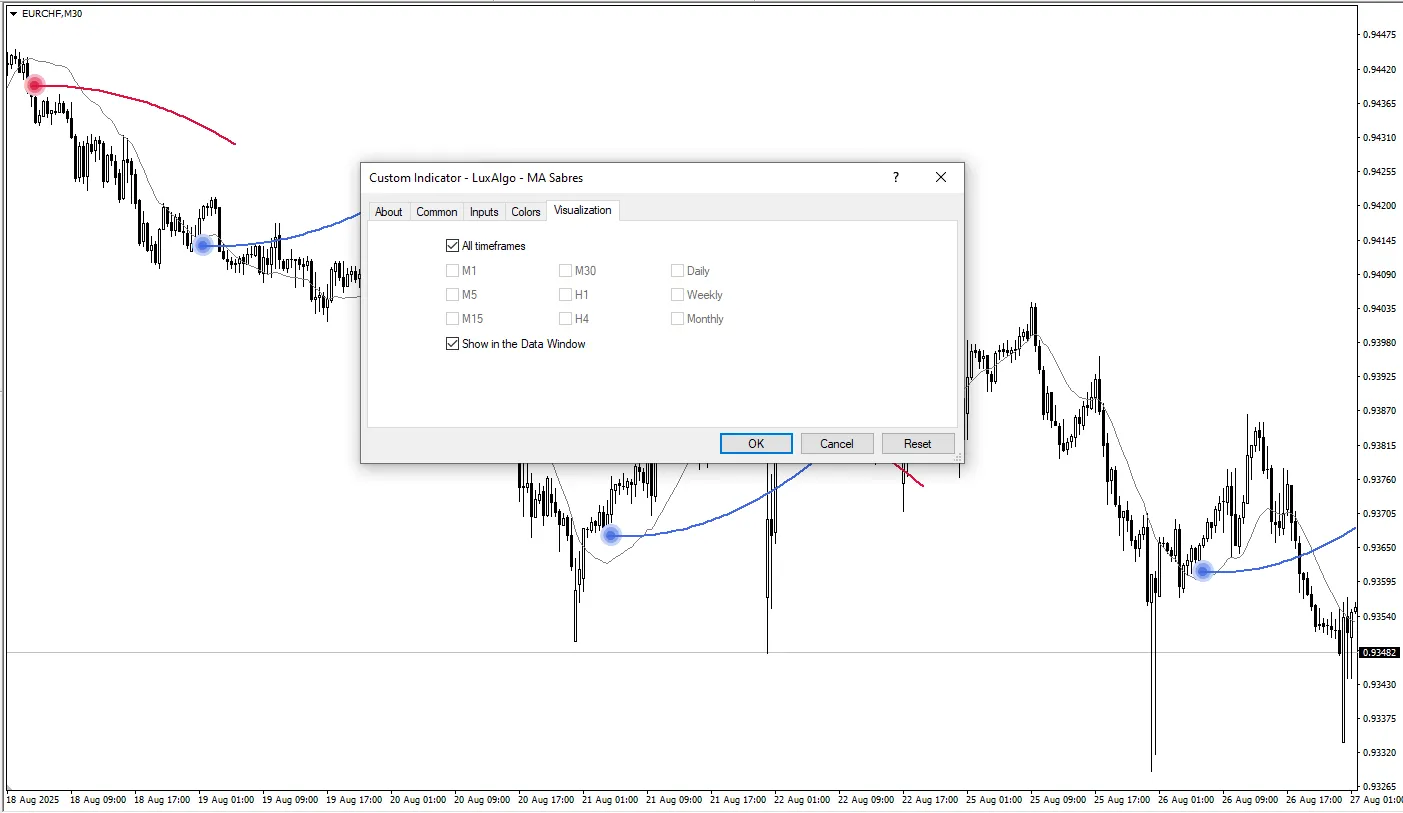Screen dimensions: 1403x813
Task: Click the current price label 0.93482
Action: click(x=1380, y=653)
